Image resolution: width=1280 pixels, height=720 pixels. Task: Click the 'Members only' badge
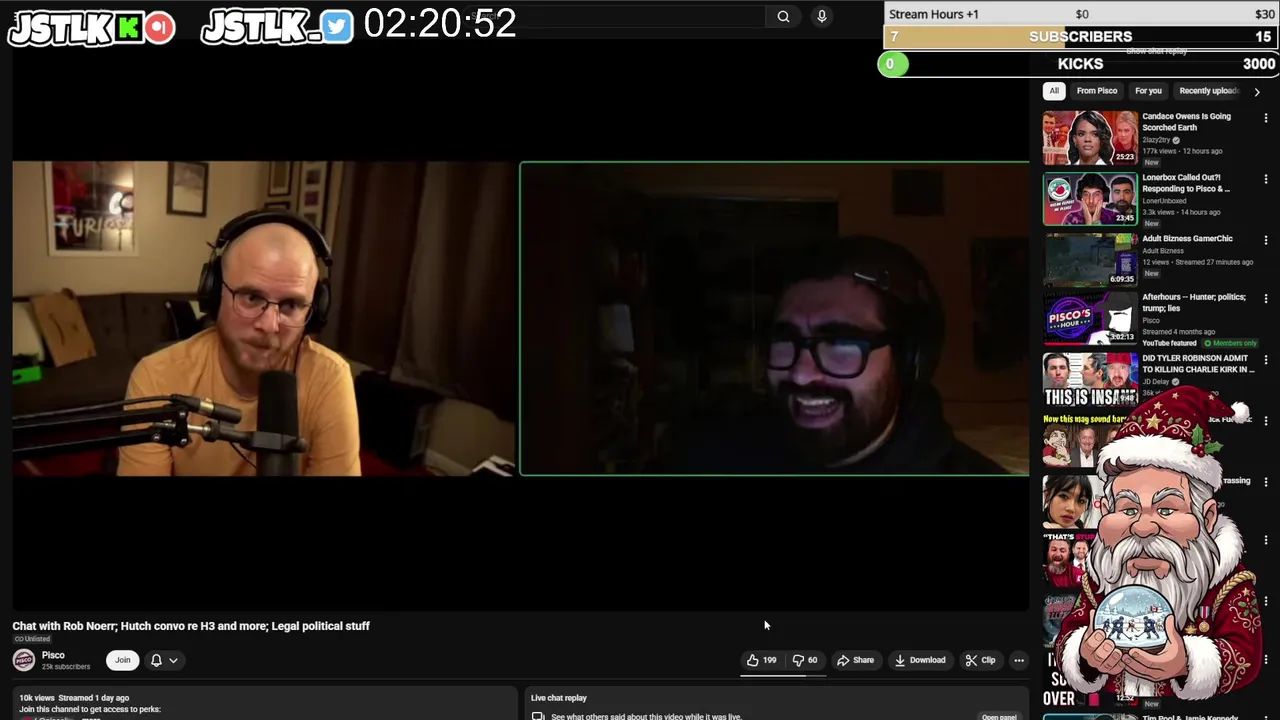[1230, 343]
